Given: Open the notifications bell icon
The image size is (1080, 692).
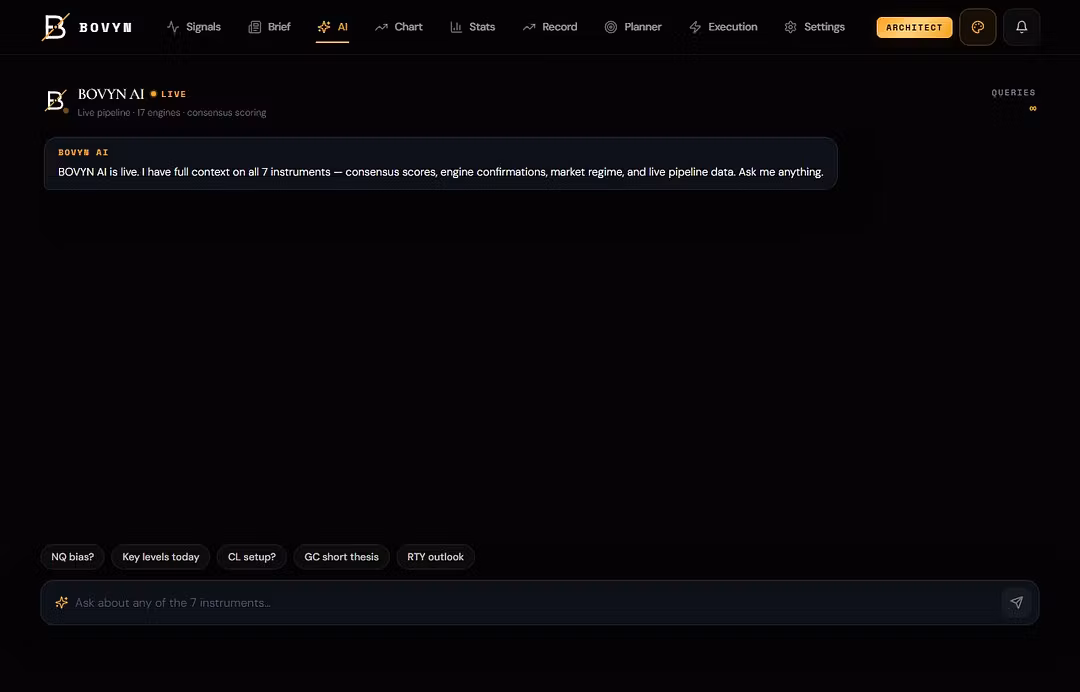Looking at the screenshot, I should click(x=1021, y=27).
